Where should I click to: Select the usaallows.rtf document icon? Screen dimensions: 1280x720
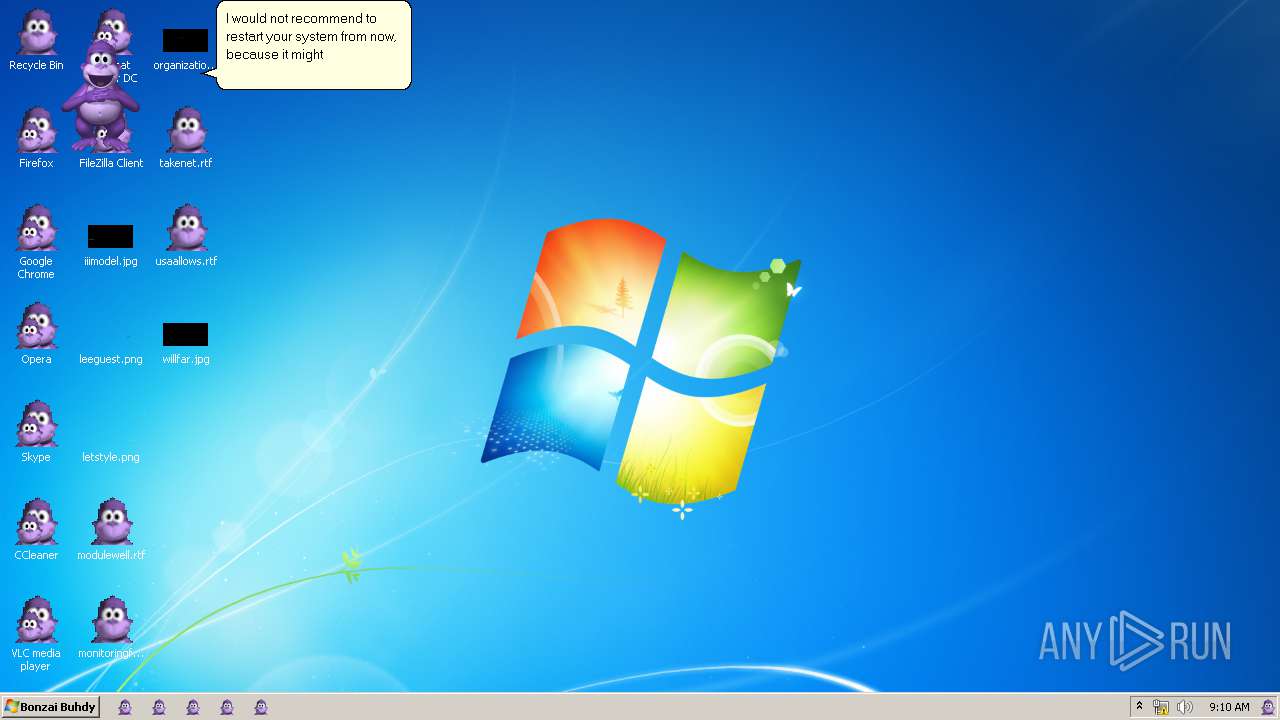186,229
